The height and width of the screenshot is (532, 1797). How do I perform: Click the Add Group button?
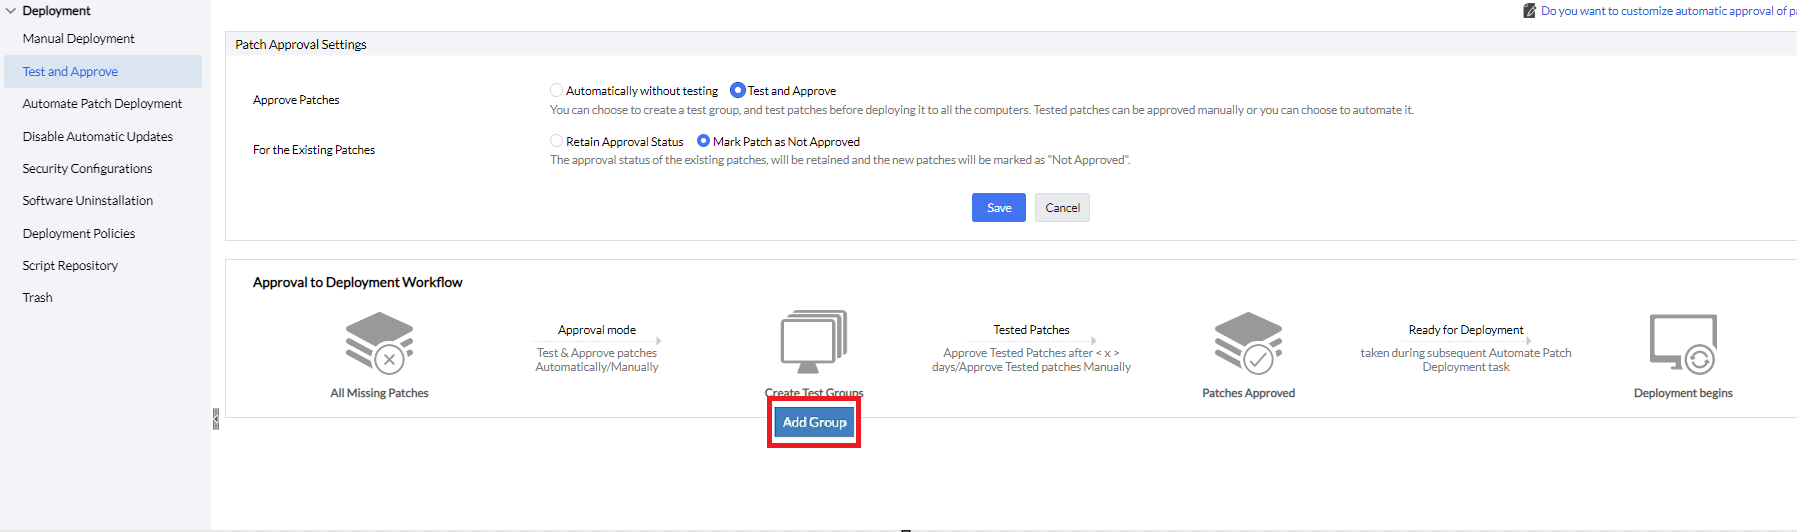click(x=814, y=423)
